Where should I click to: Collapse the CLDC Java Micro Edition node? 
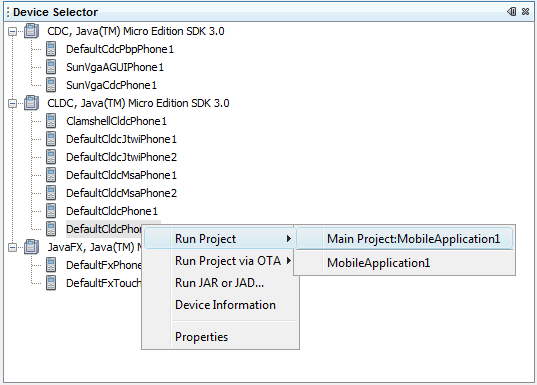coord(12,104)
